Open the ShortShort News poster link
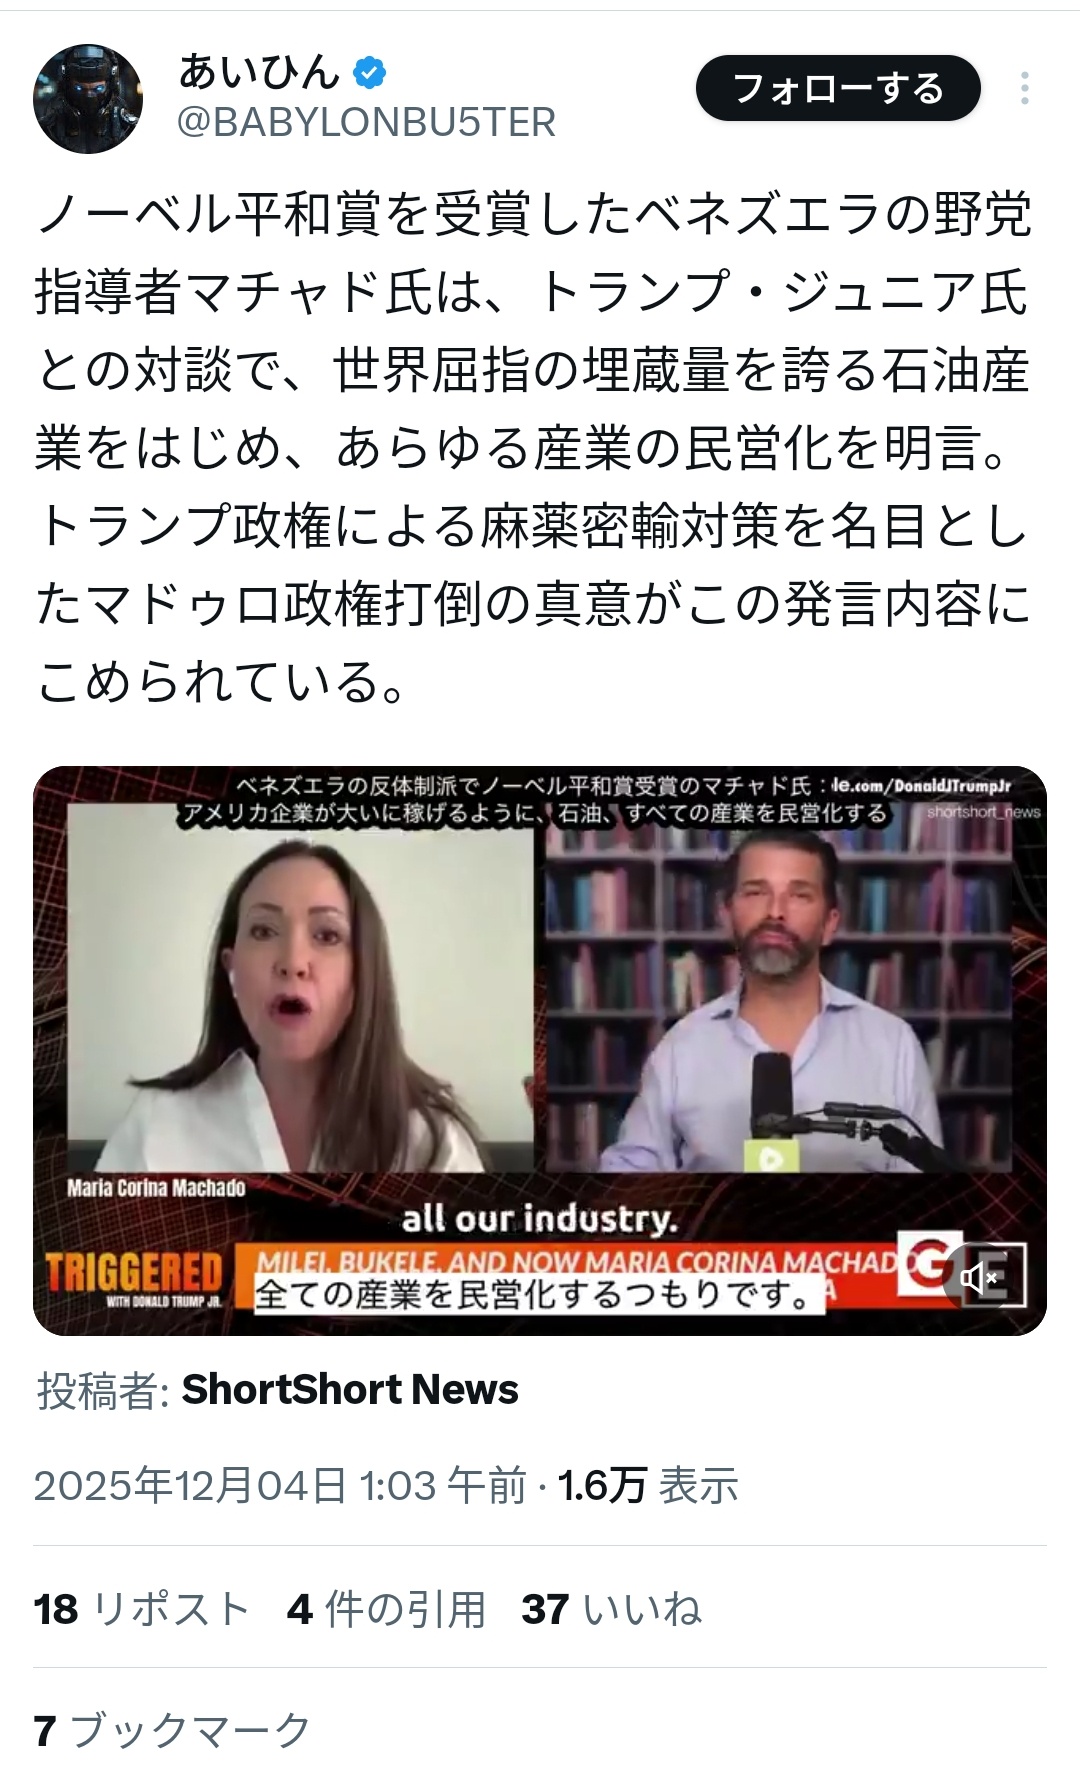The width and height of the screenshot is (1080, 1779). [x=350, y=1389]
